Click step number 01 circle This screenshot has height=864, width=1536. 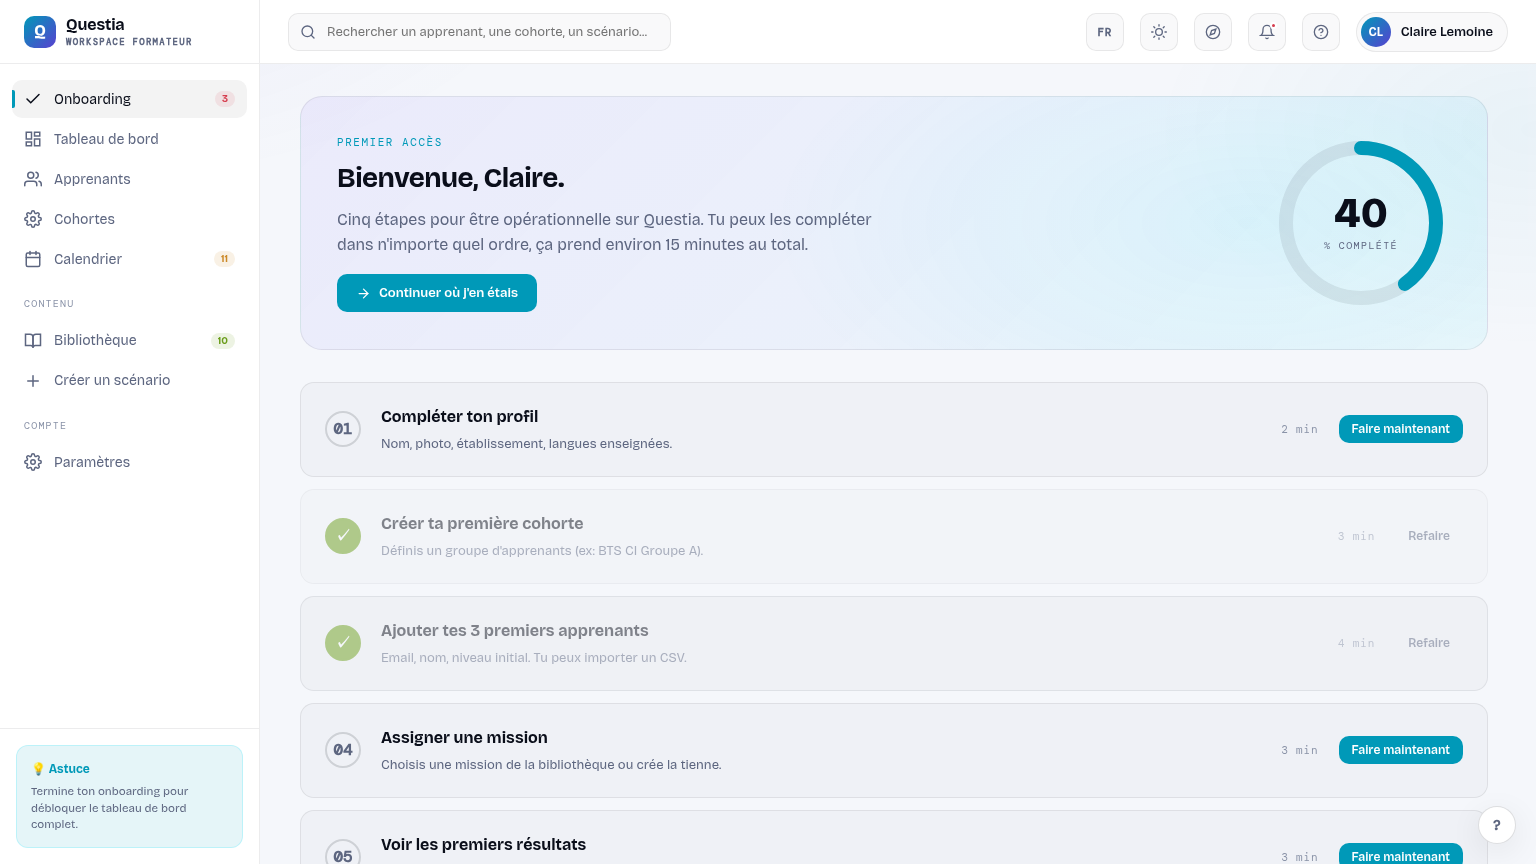[343, 429]
